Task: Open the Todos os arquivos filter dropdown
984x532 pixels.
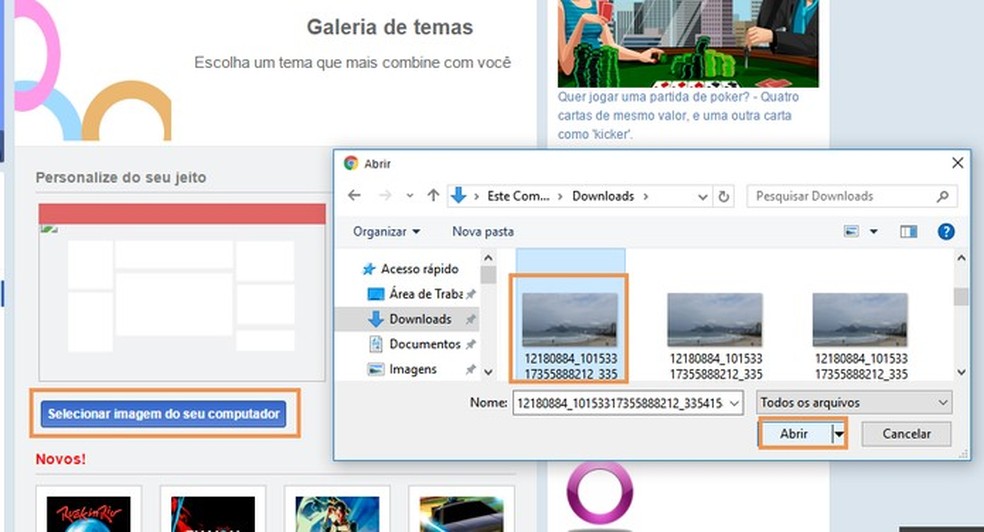Action: tap(853, 403)
